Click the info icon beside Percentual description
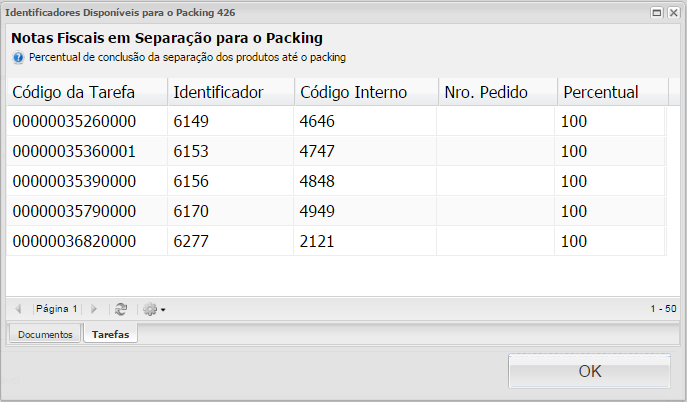This screenshot has width=693, height=409. tap(18, 58)
